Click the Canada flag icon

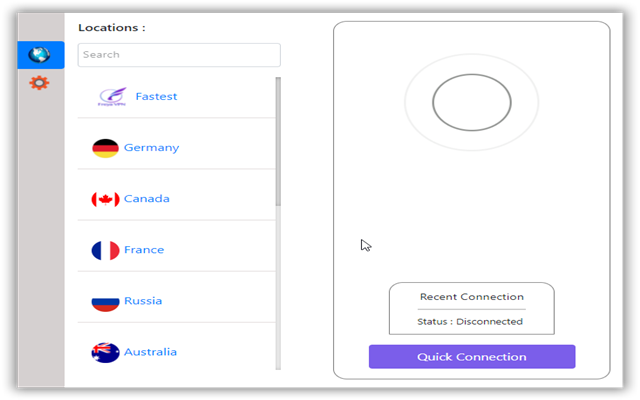[x=105, y=199]
